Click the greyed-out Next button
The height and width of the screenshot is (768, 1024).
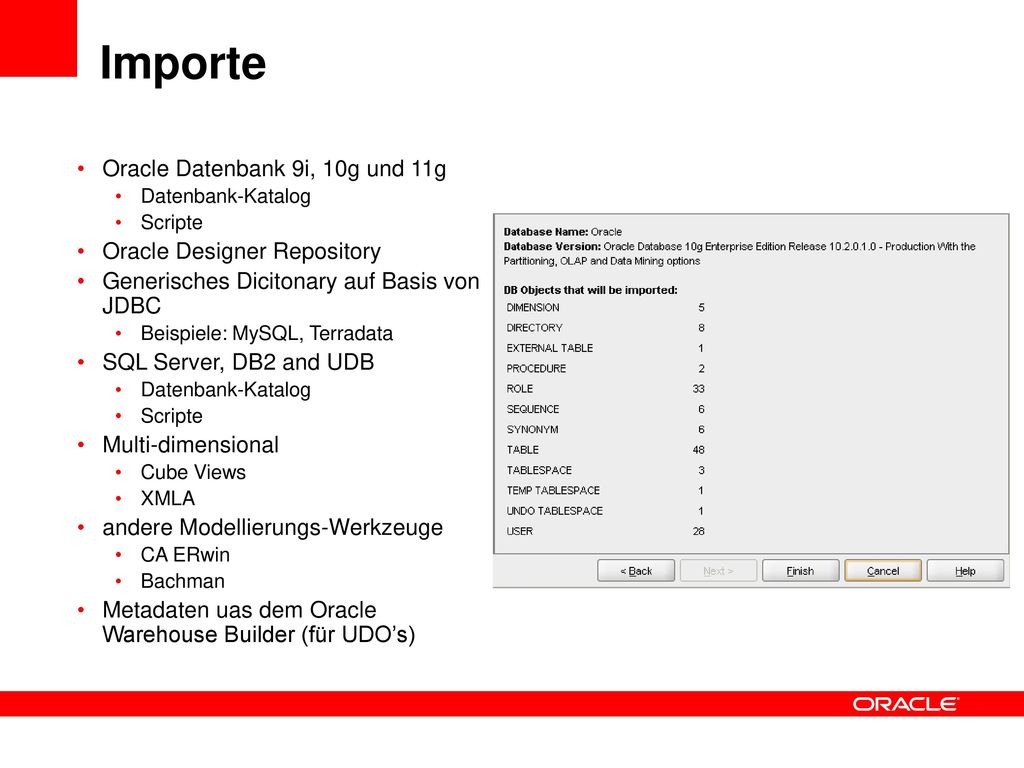coord(718,571)
